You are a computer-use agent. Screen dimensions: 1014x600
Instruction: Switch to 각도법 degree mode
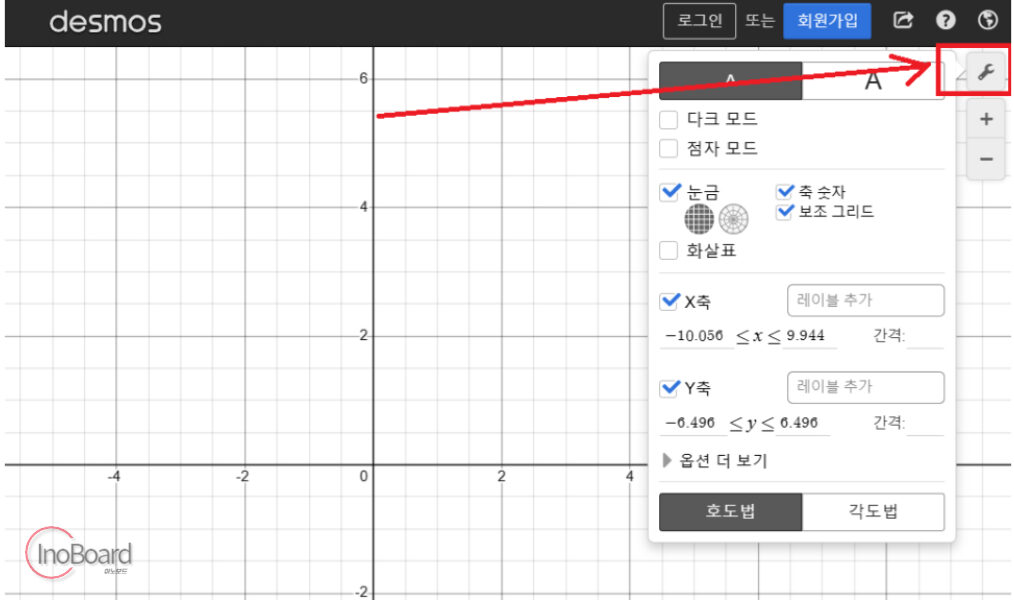(x=873, y=512)
